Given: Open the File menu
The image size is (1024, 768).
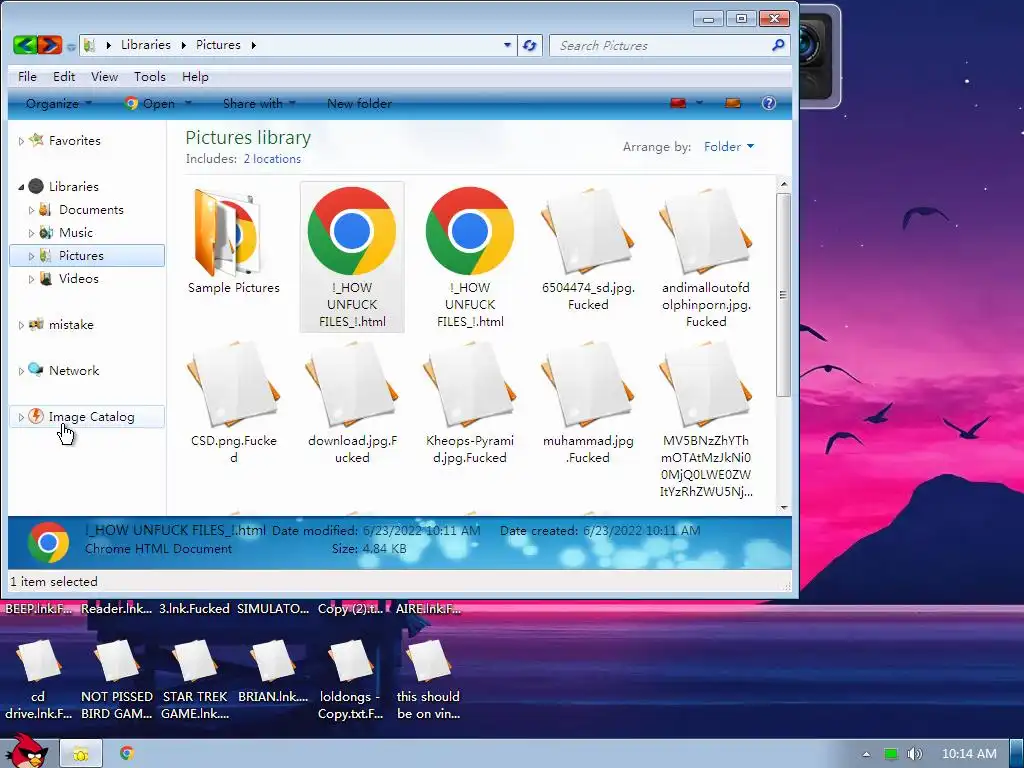Looking at the screenshot, I should [27, 76].
